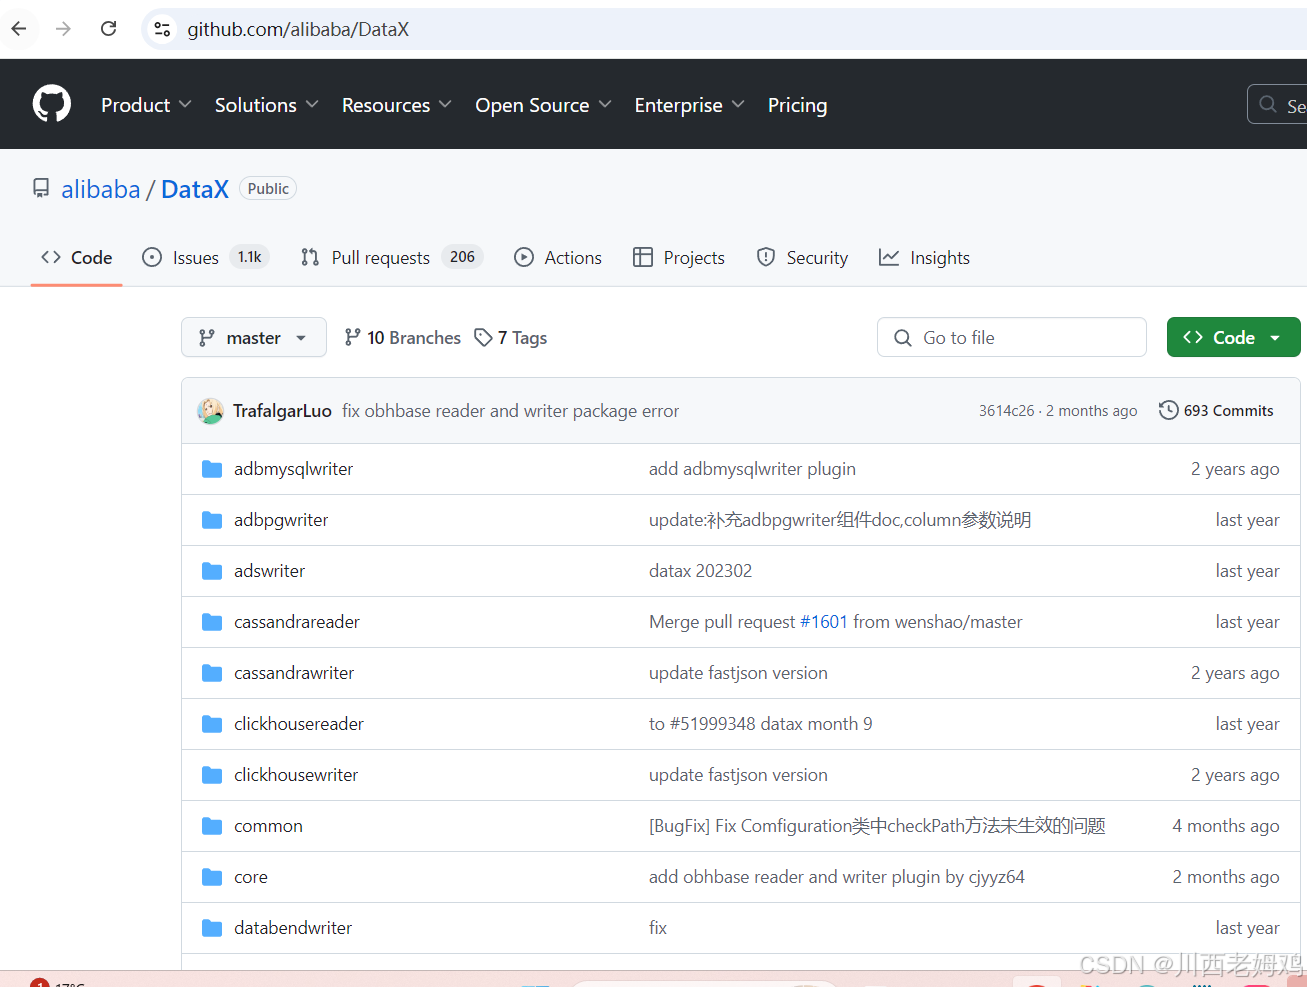Click the cassandrareader folder icon
This screenshot has width=1307, height=987.
212,622
